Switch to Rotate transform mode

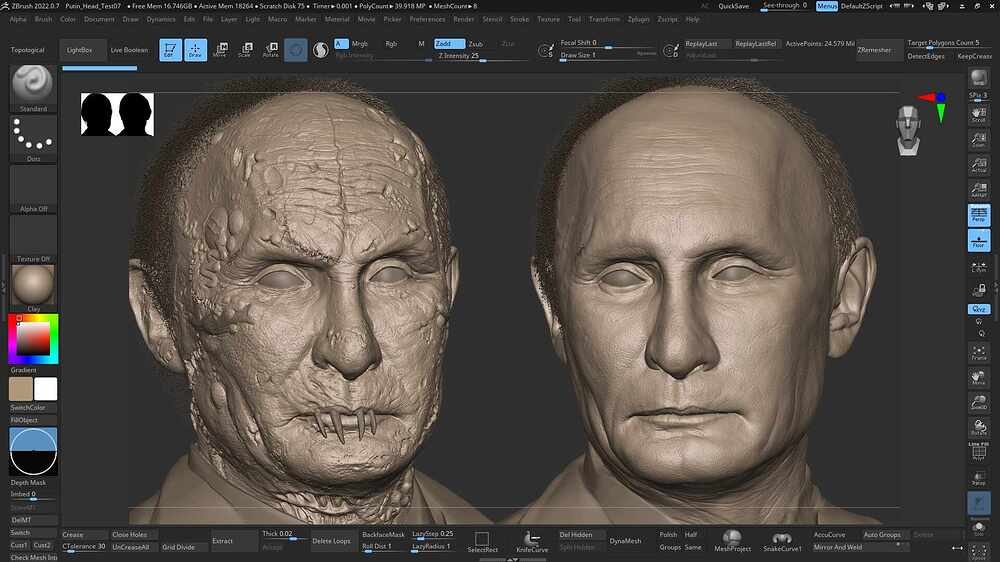[270, 50]
